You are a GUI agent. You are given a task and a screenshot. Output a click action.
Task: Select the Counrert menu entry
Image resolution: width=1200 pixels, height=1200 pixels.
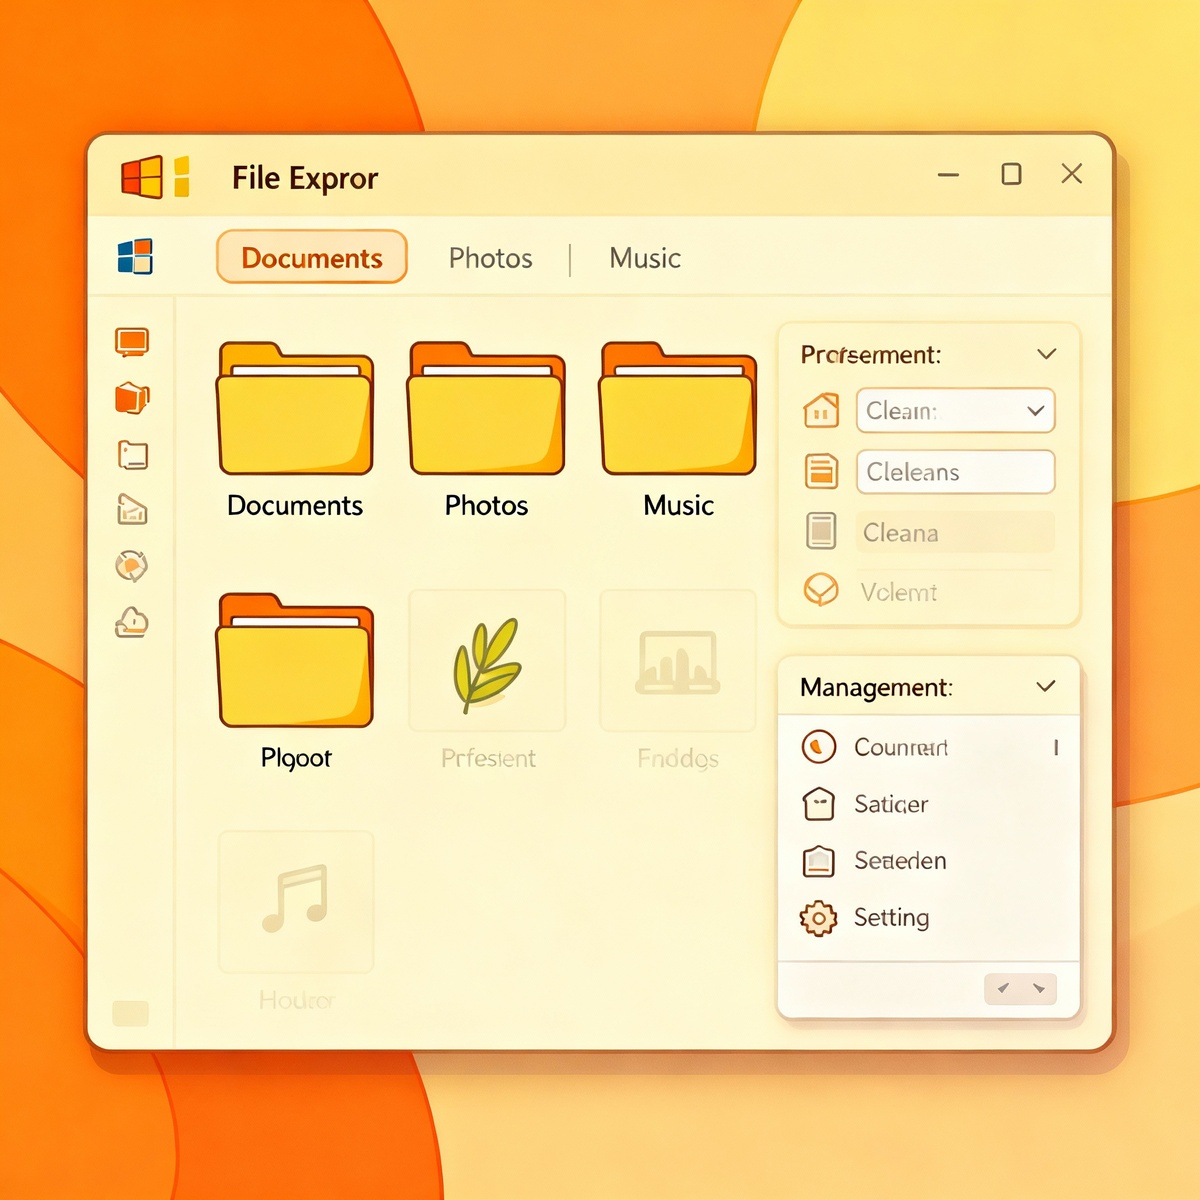tap(929, 747)
